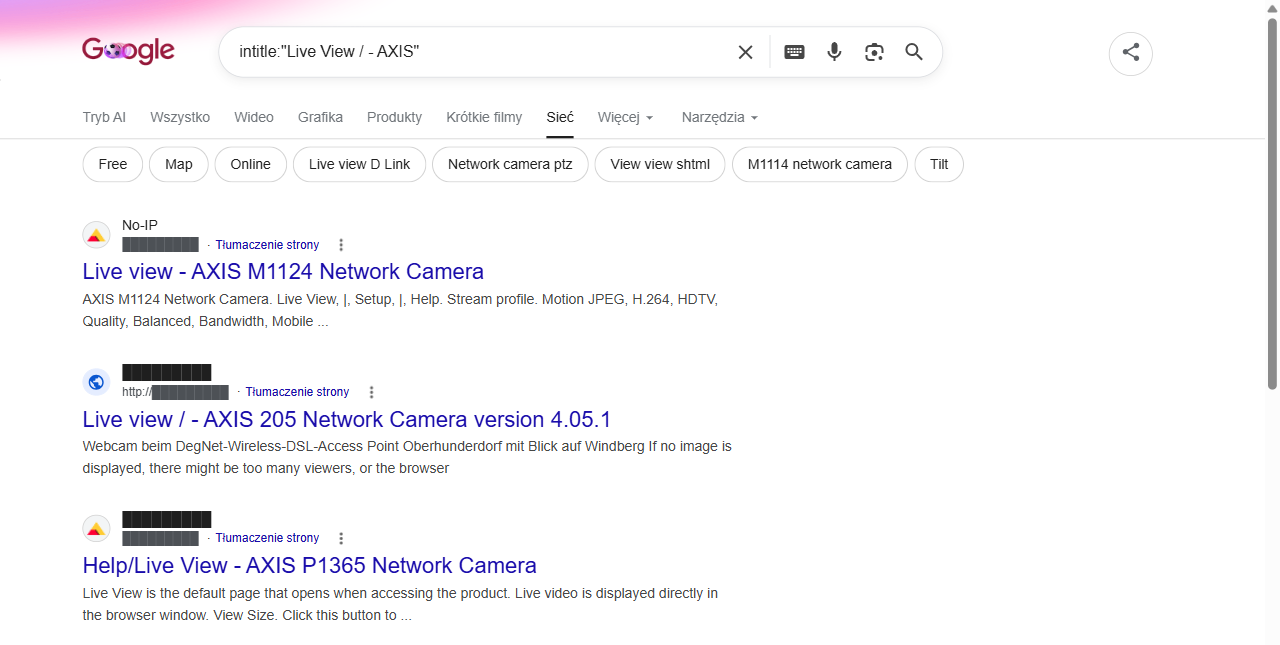Search by image with camera lens icon
Image resolution: width=1280 pixels, height=645 pixels.
(874, 52)
